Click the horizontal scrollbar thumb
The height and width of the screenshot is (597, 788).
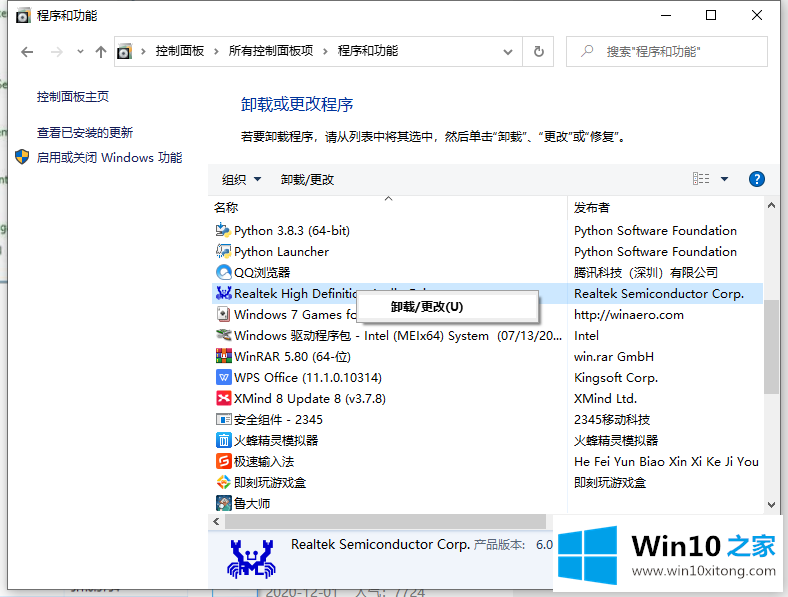tap(385, 522)
